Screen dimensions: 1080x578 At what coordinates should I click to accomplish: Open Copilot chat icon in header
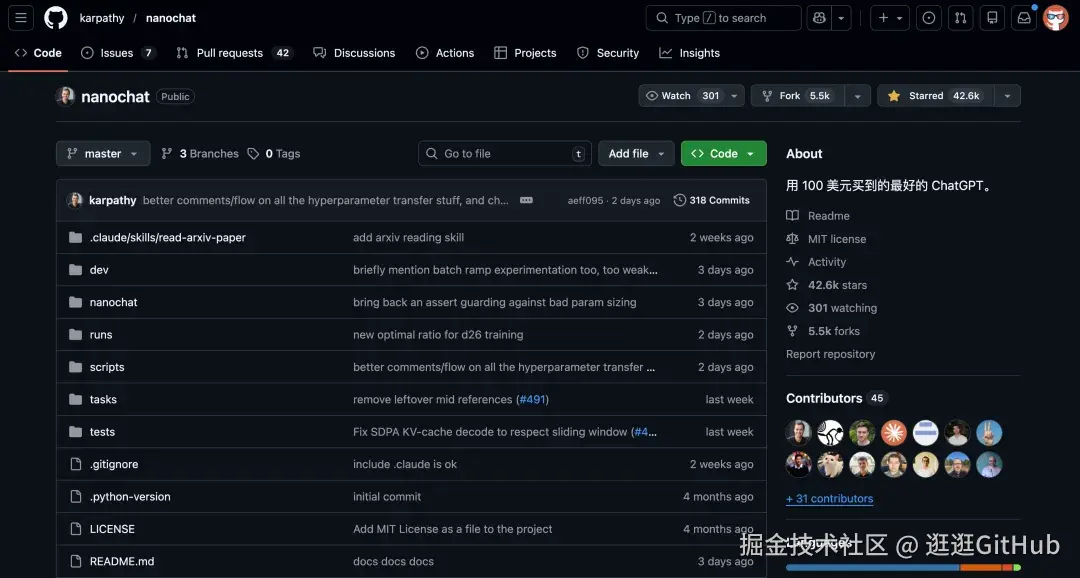(819, 18)
